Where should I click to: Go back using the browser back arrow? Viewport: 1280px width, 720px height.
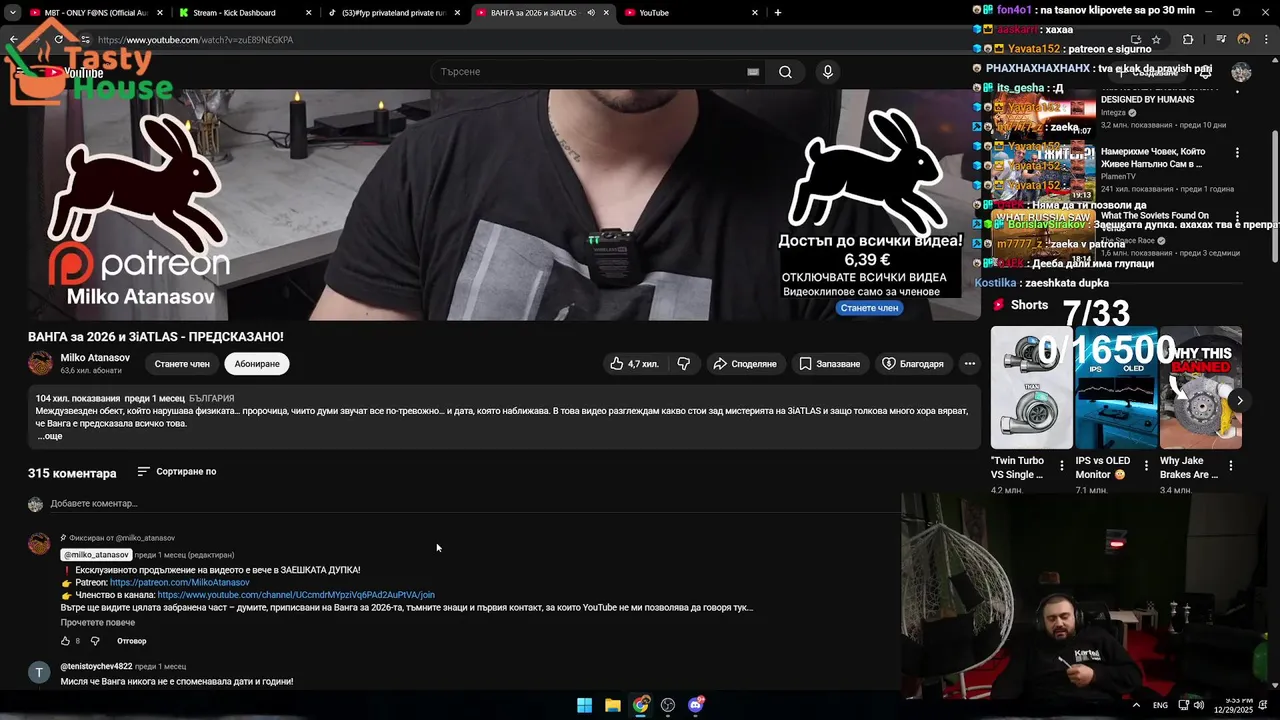pyautogui.click(x=13, y=39)
